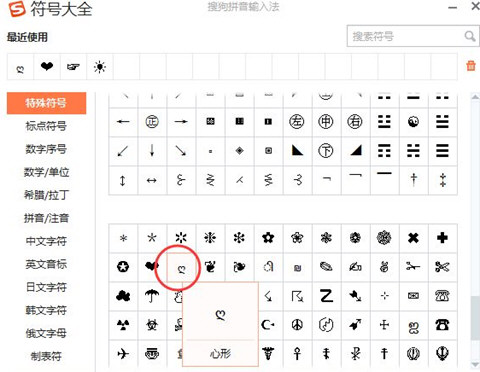Insert the left arrow symbol
The height and width of the screenshot is (372, 480).
pos(123,122)
